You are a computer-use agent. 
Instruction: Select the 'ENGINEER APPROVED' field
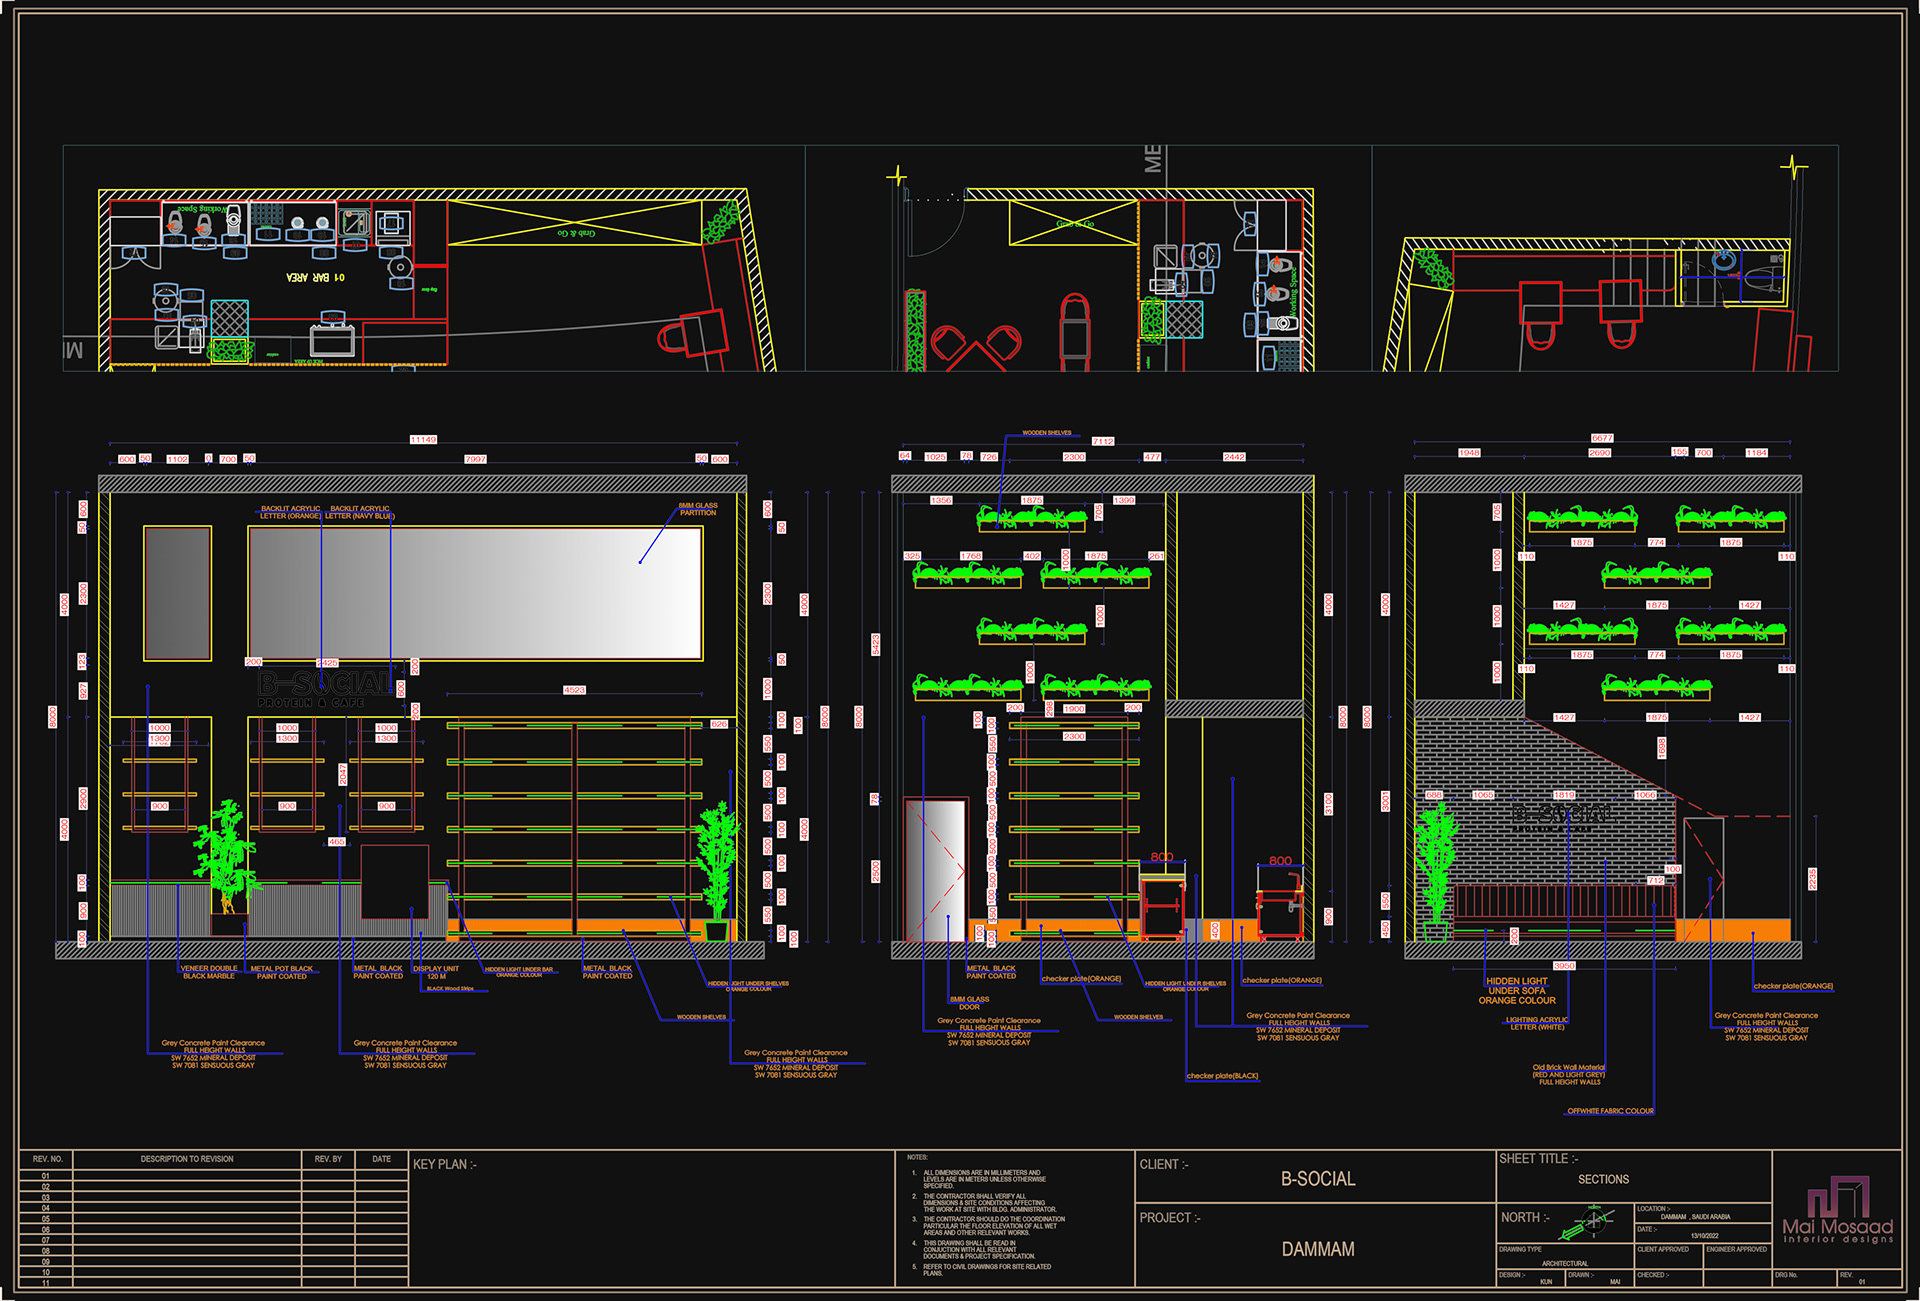point(1737,1255)
